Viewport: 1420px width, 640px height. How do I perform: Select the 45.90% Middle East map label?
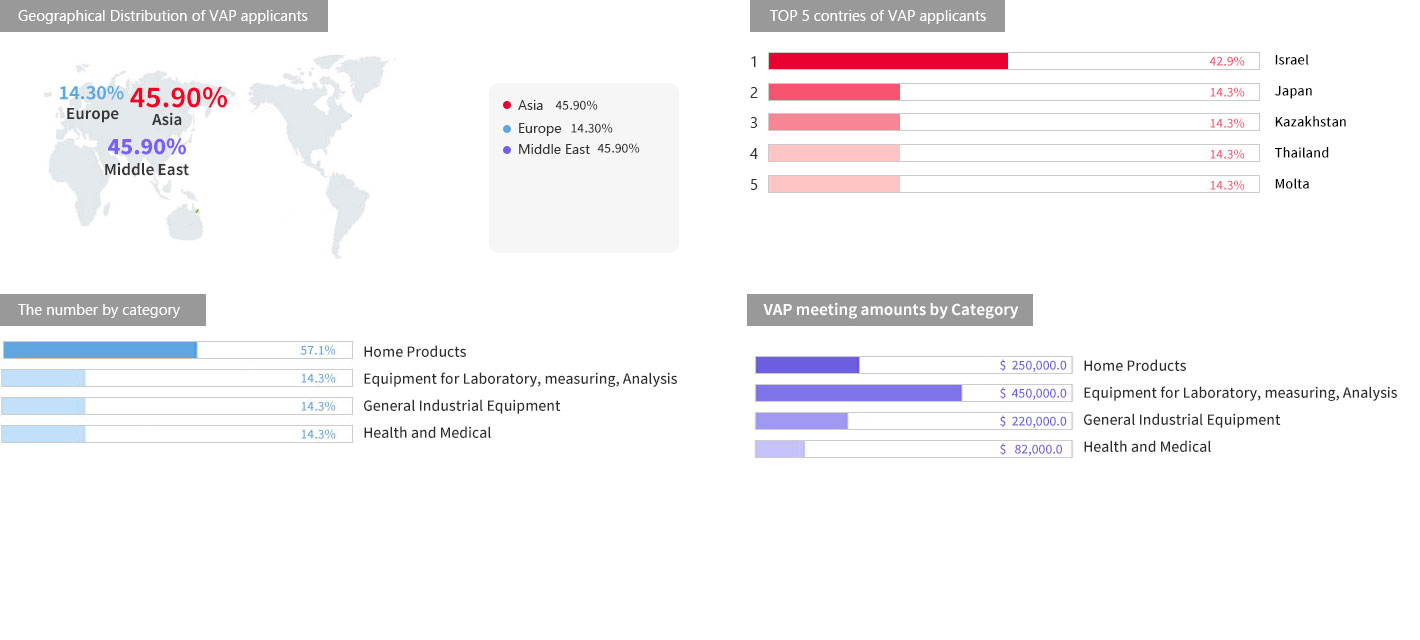(147, 148)
